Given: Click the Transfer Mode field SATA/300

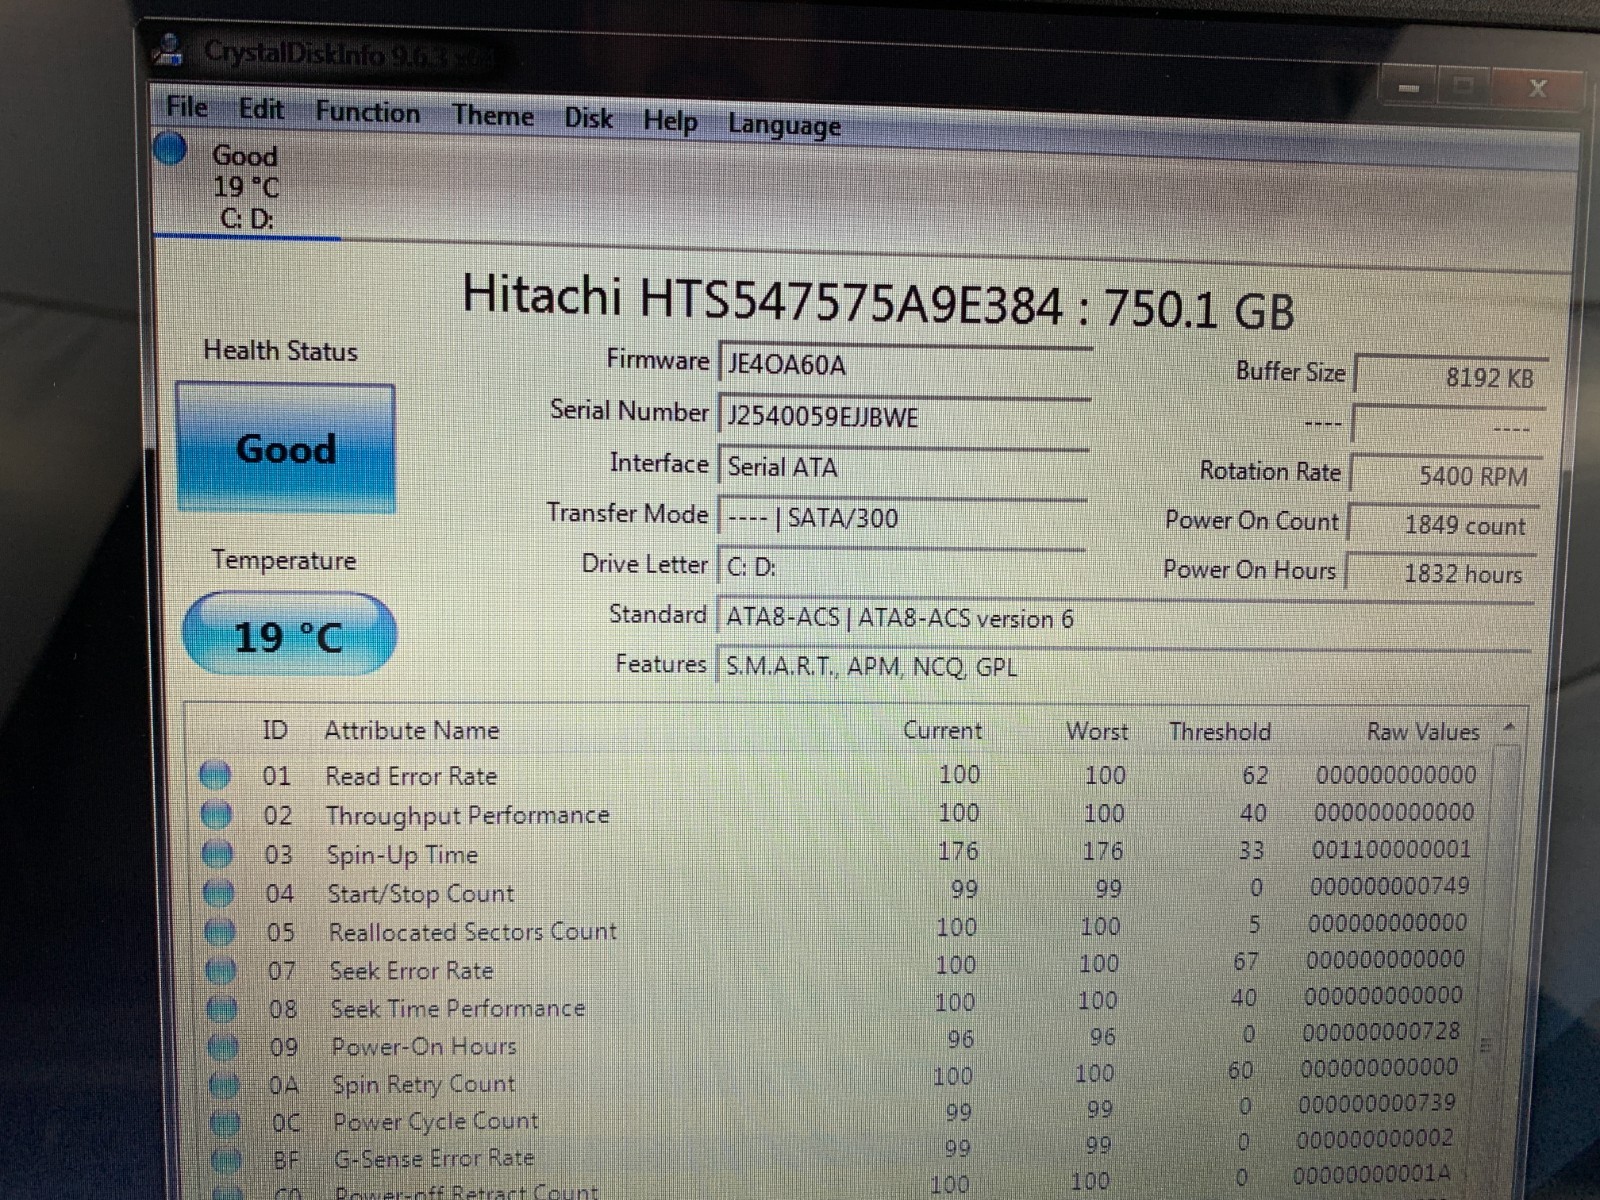Looking at the screenshot, I should pyautogui.click(x=902, y=518).
